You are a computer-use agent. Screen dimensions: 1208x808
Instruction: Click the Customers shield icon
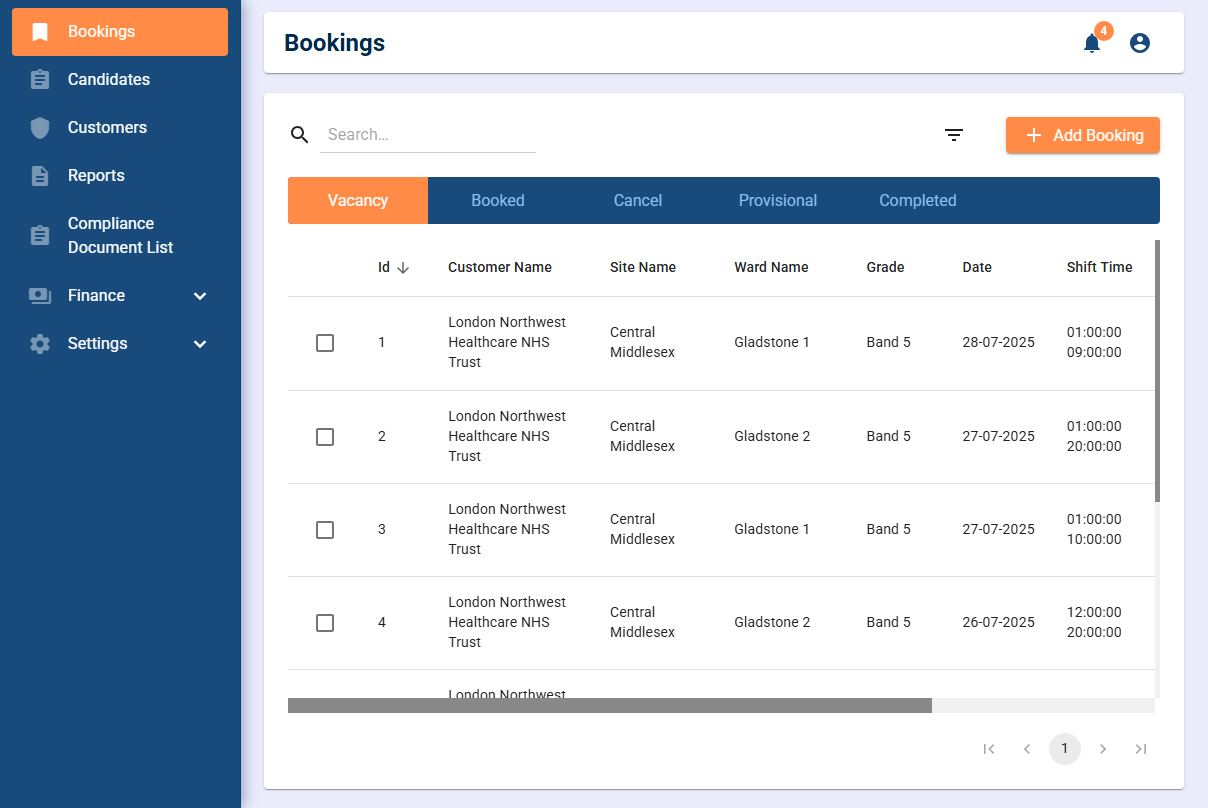pos(40,128)
